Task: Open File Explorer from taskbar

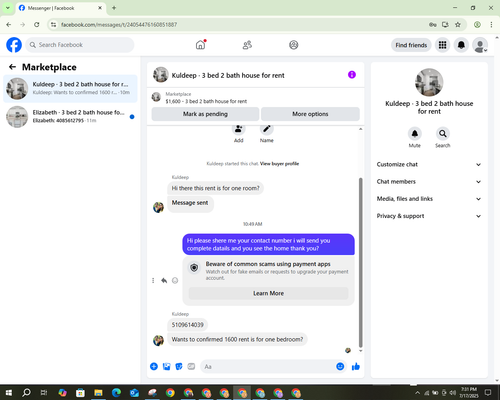Action: point(98,393)
